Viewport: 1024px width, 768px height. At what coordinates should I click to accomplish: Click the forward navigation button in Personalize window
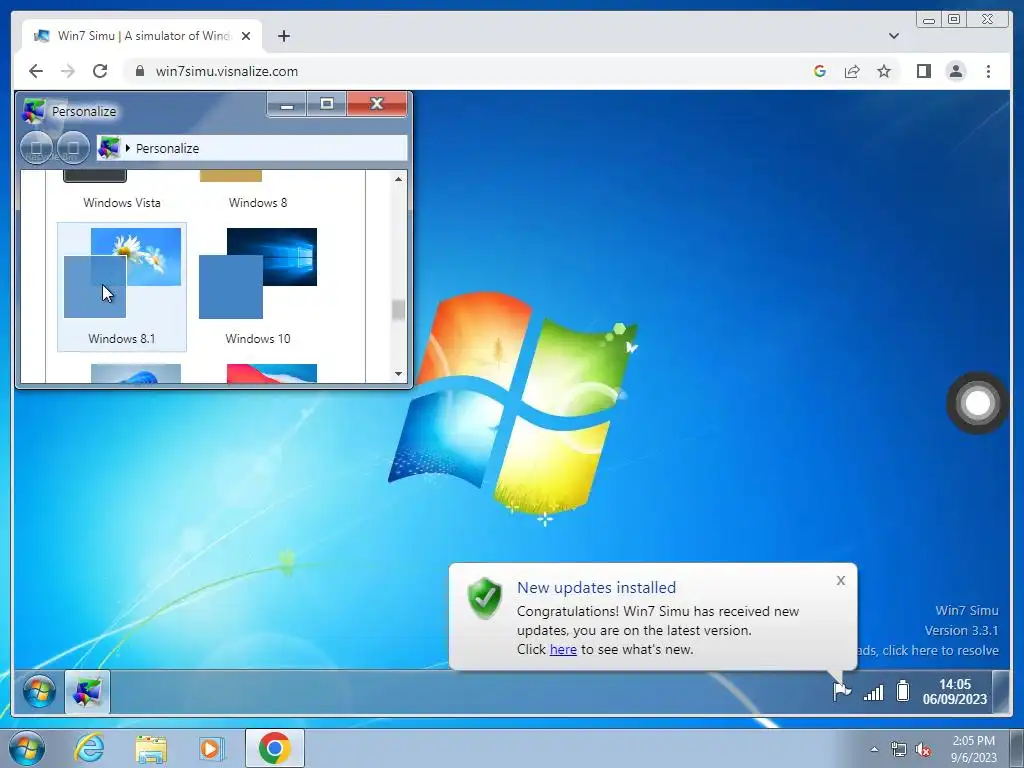click(x=73, y=148)
